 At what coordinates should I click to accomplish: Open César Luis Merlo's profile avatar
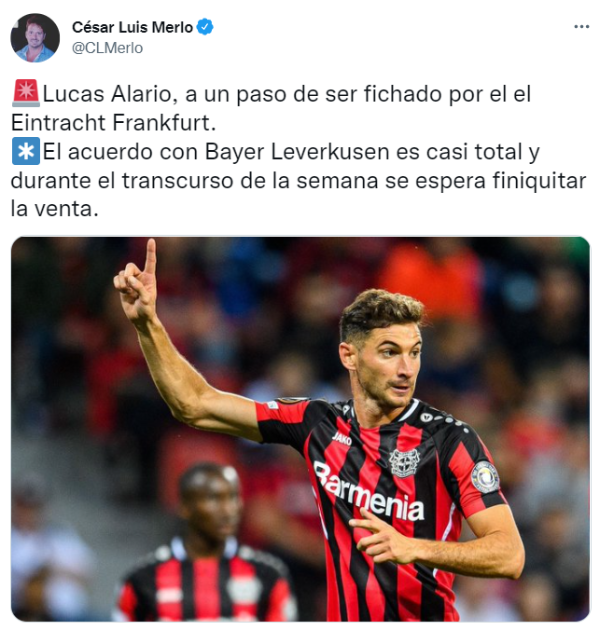tap(35, 38)
